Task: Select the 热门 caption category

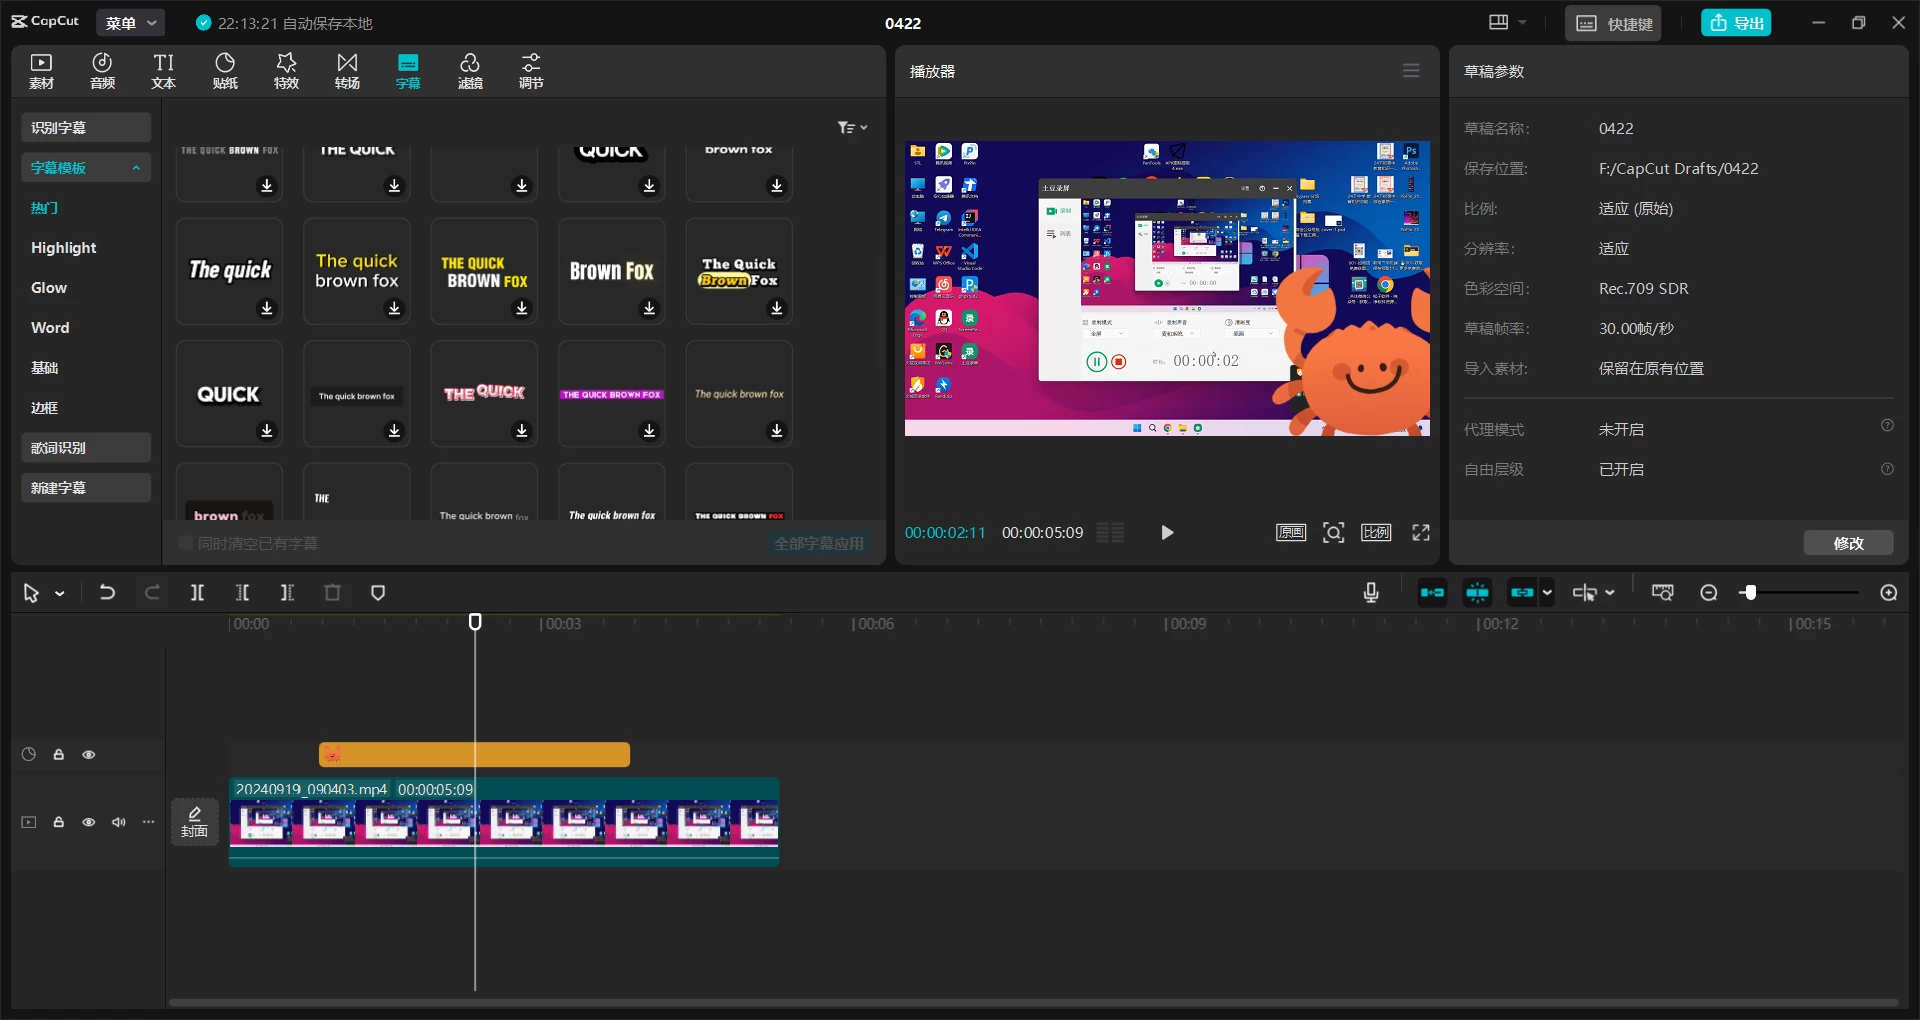Action: point(44,208)
